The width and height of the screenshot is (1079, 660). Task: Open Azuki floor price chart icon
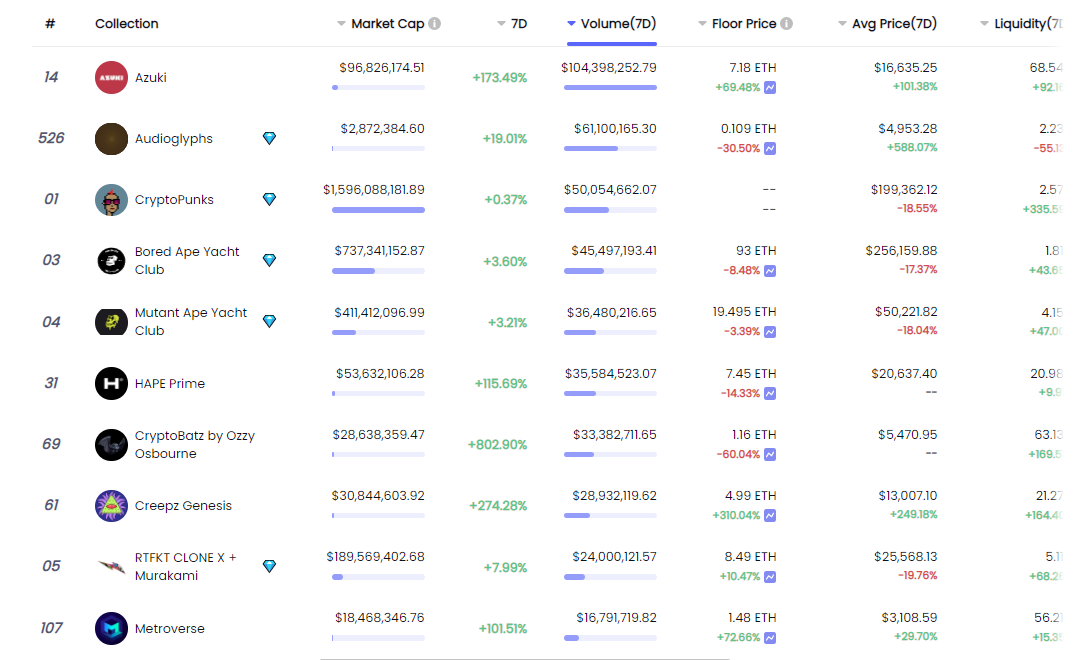coord(770,87)
